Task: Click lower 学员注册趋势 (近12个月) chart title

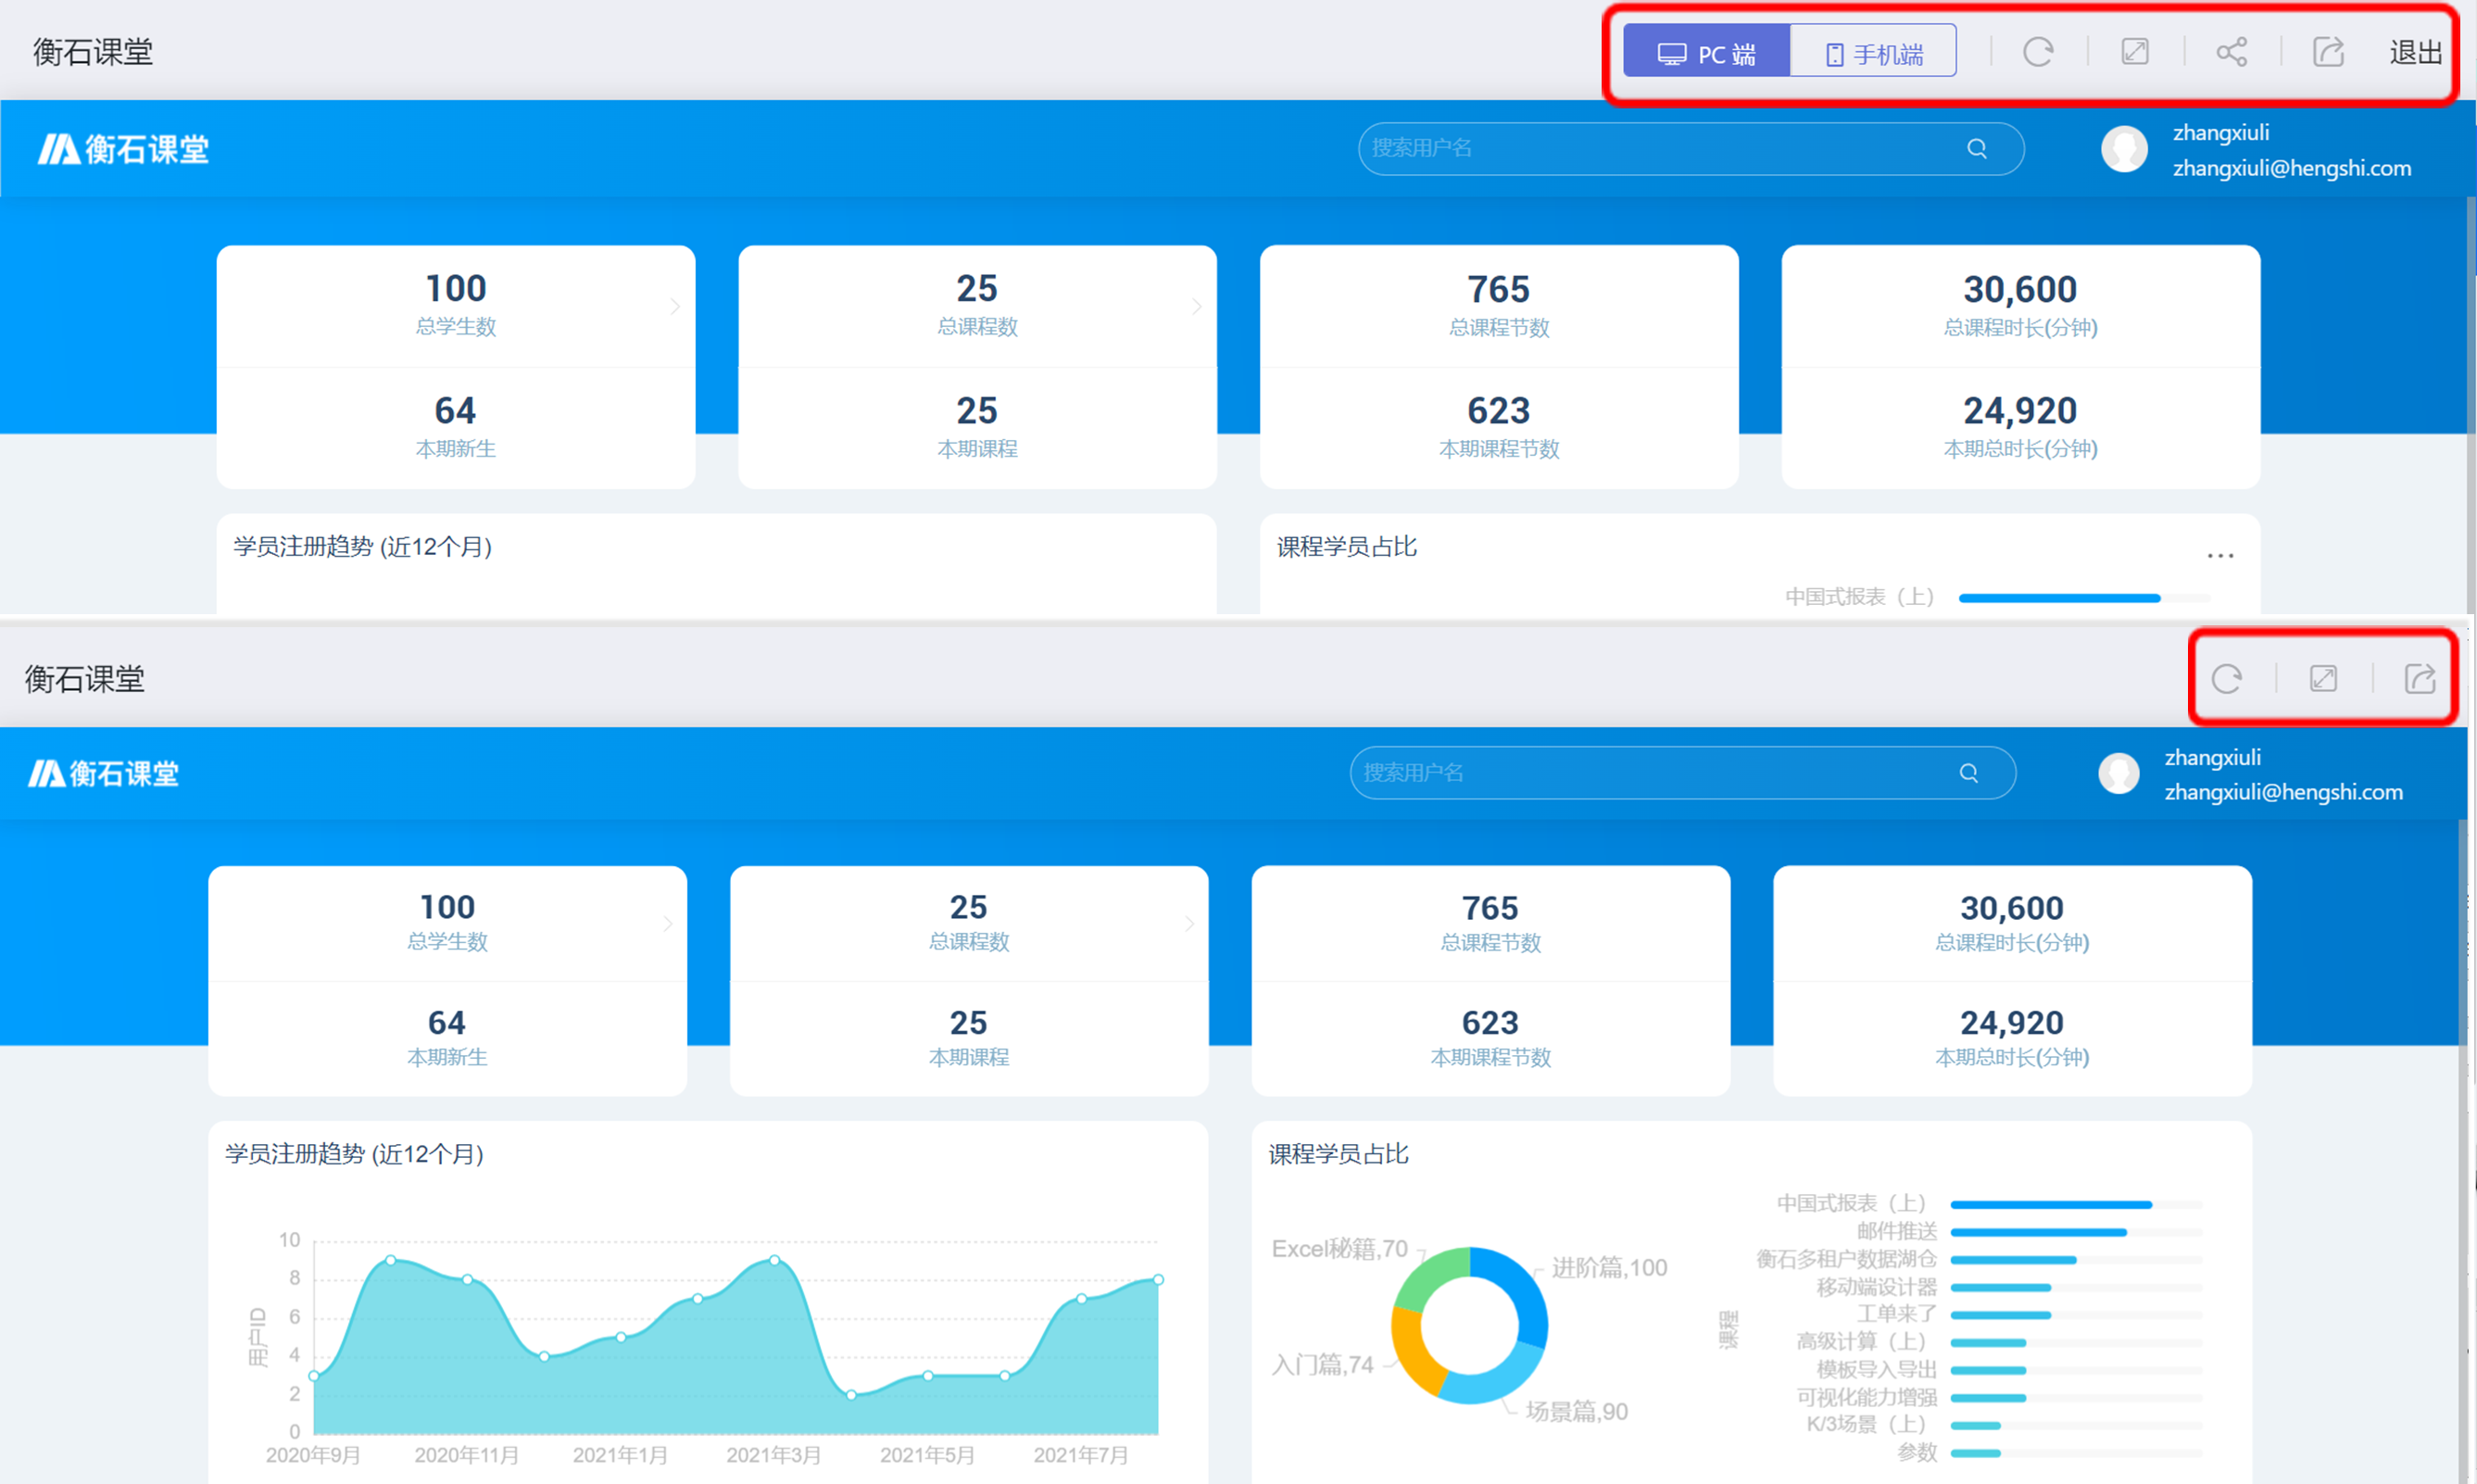Action: [x=354, y=1154]
